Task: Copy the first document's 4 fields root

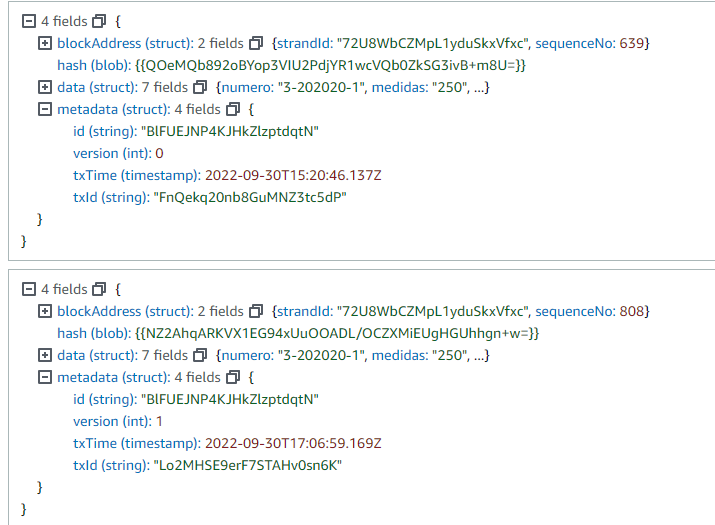Action: [98, 21]
